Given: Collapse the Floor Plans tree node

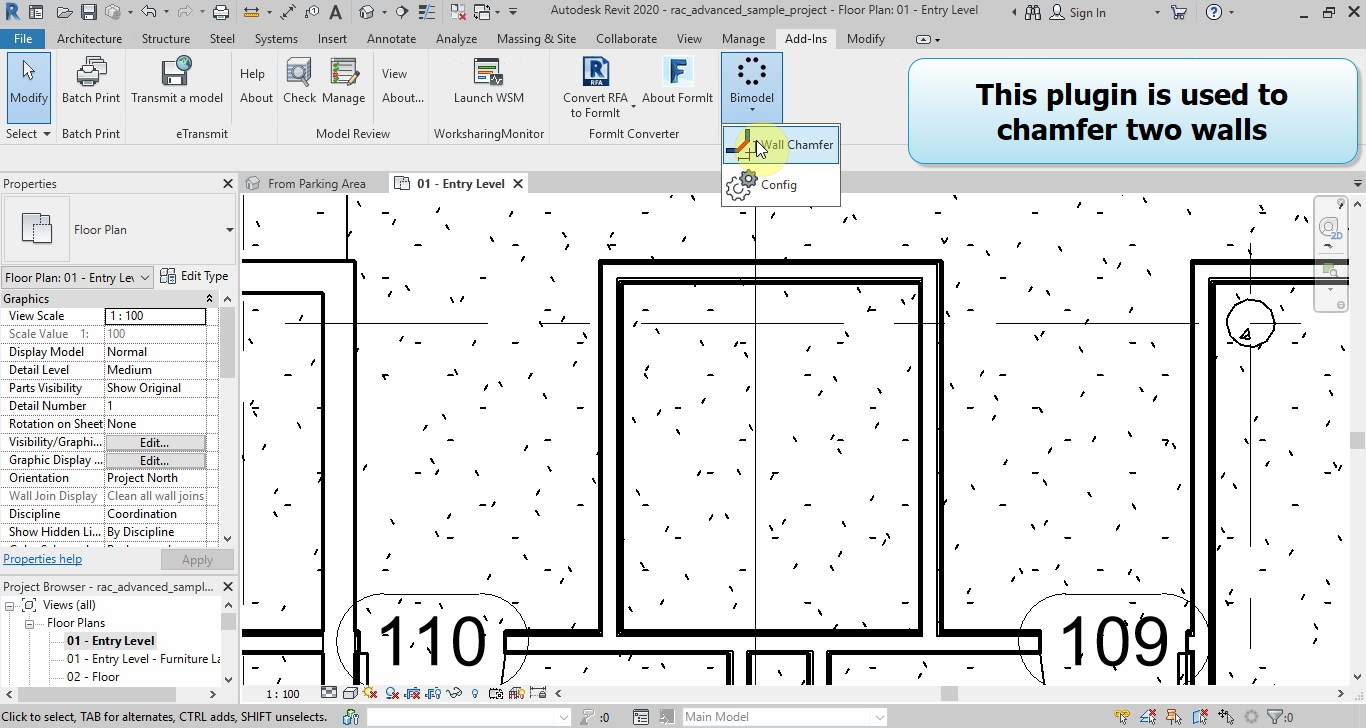Looking at the screenshot, I should tap(30, 623).
